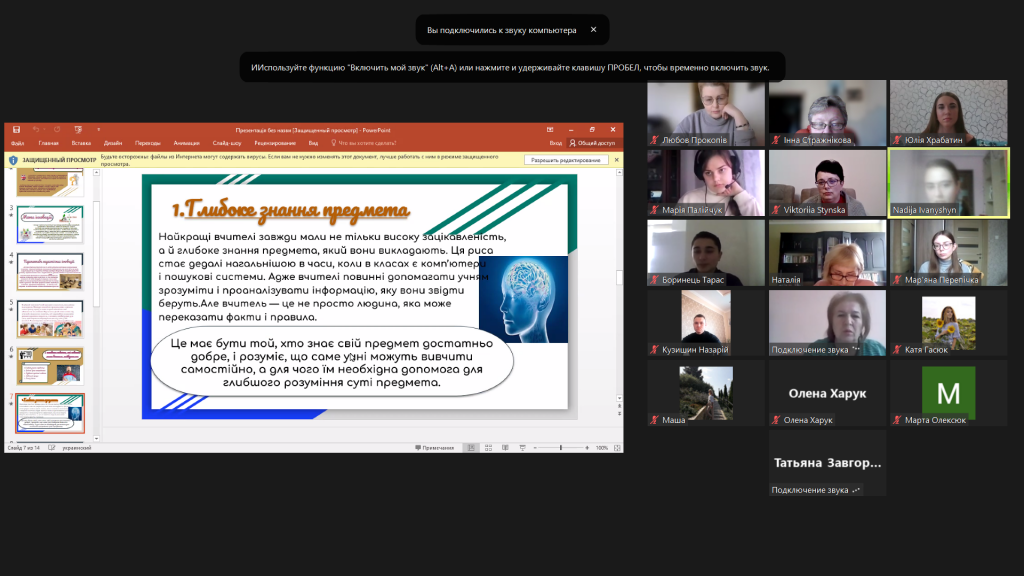Click spell-check language status indicator icon
This screenshot has height=576, width=1024.
point(52,448)
